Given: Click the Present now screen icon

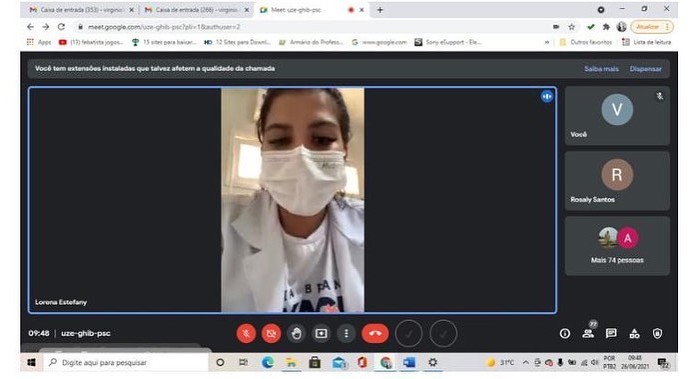Looking at the screenshot, I should click(x=321, y=333).
